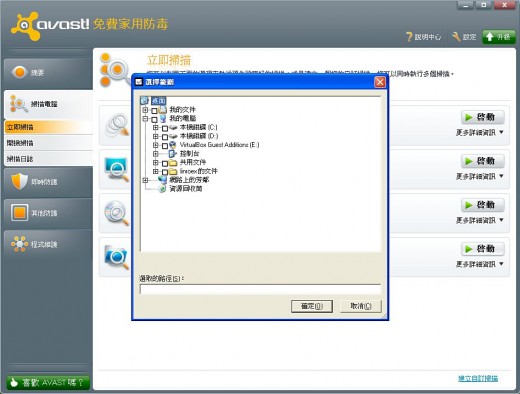Click the folder scan icon with magnifier

(x=117, y=257)
